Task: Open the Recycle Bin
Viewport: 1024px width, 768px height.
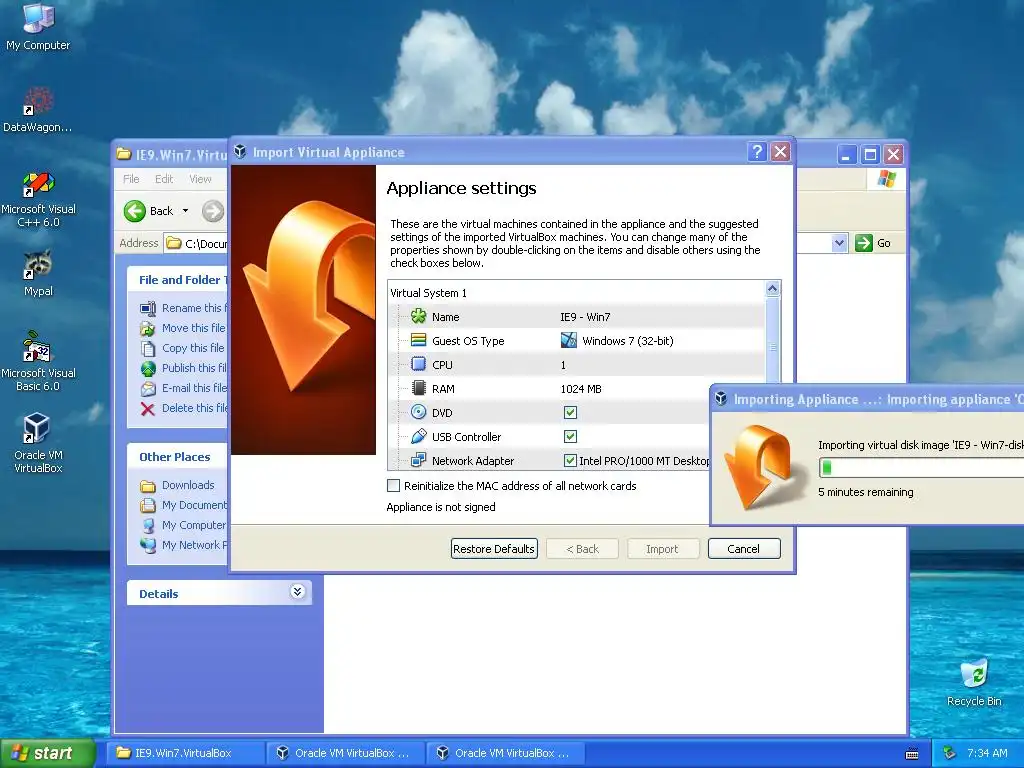Action: (974, 682)
